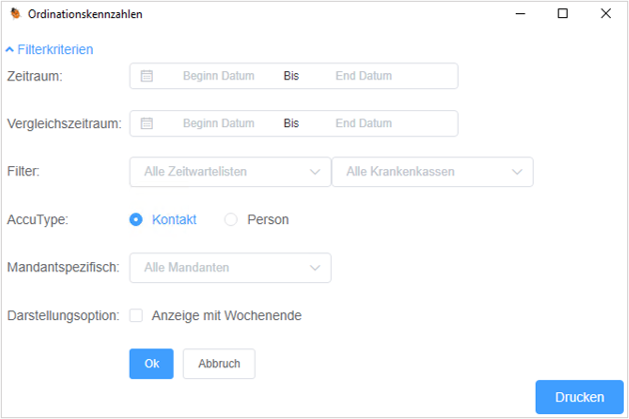Enable Anzeige mit Wochenende checkbox
The width and height of the screenshot is (629, 419).
[x=136, y=315]
